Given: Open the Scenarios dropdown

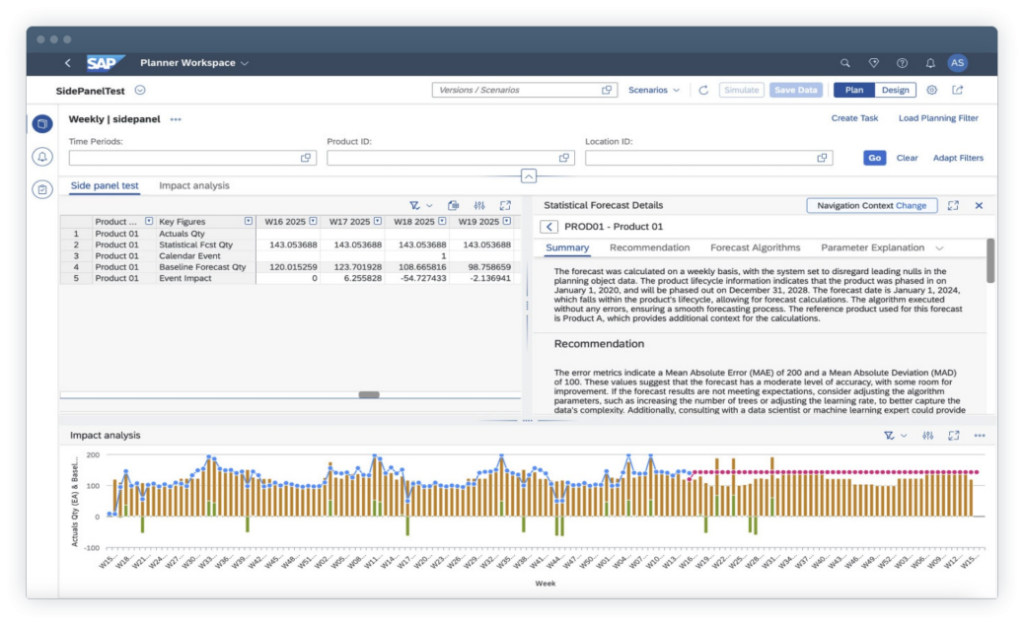Looking at the screenshot, I should pyautogui.click(x=653, y=90).
